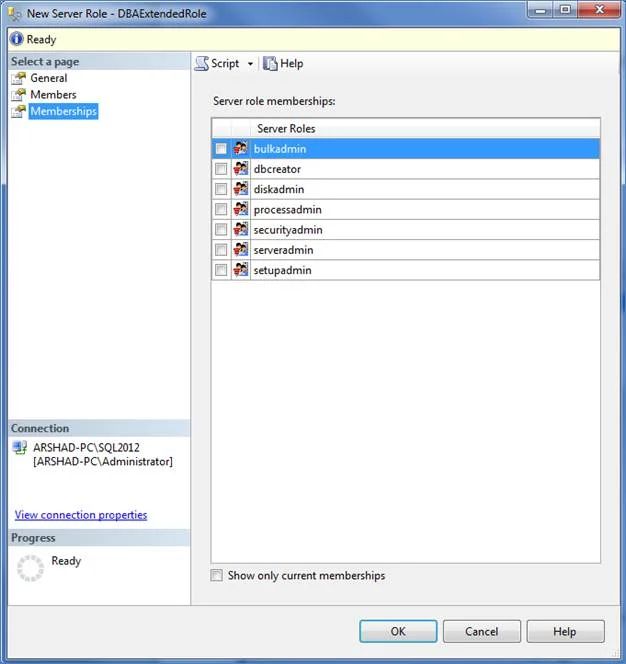Click the server connection icon

(19, 448)
